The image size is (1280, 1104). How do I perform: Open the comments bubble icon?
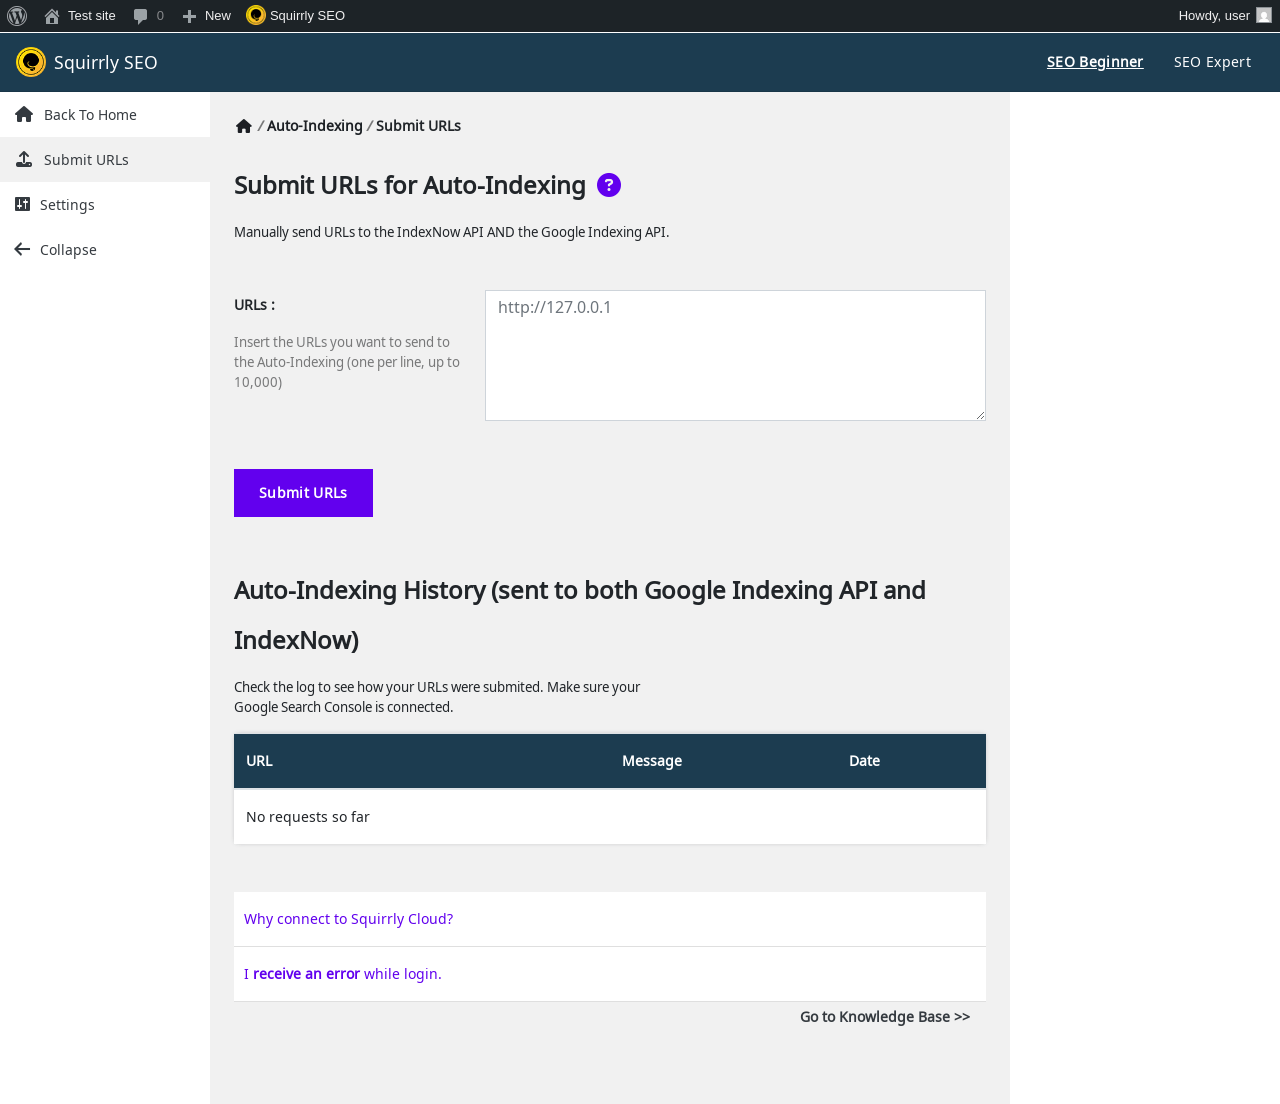click(x=141, y=16)
